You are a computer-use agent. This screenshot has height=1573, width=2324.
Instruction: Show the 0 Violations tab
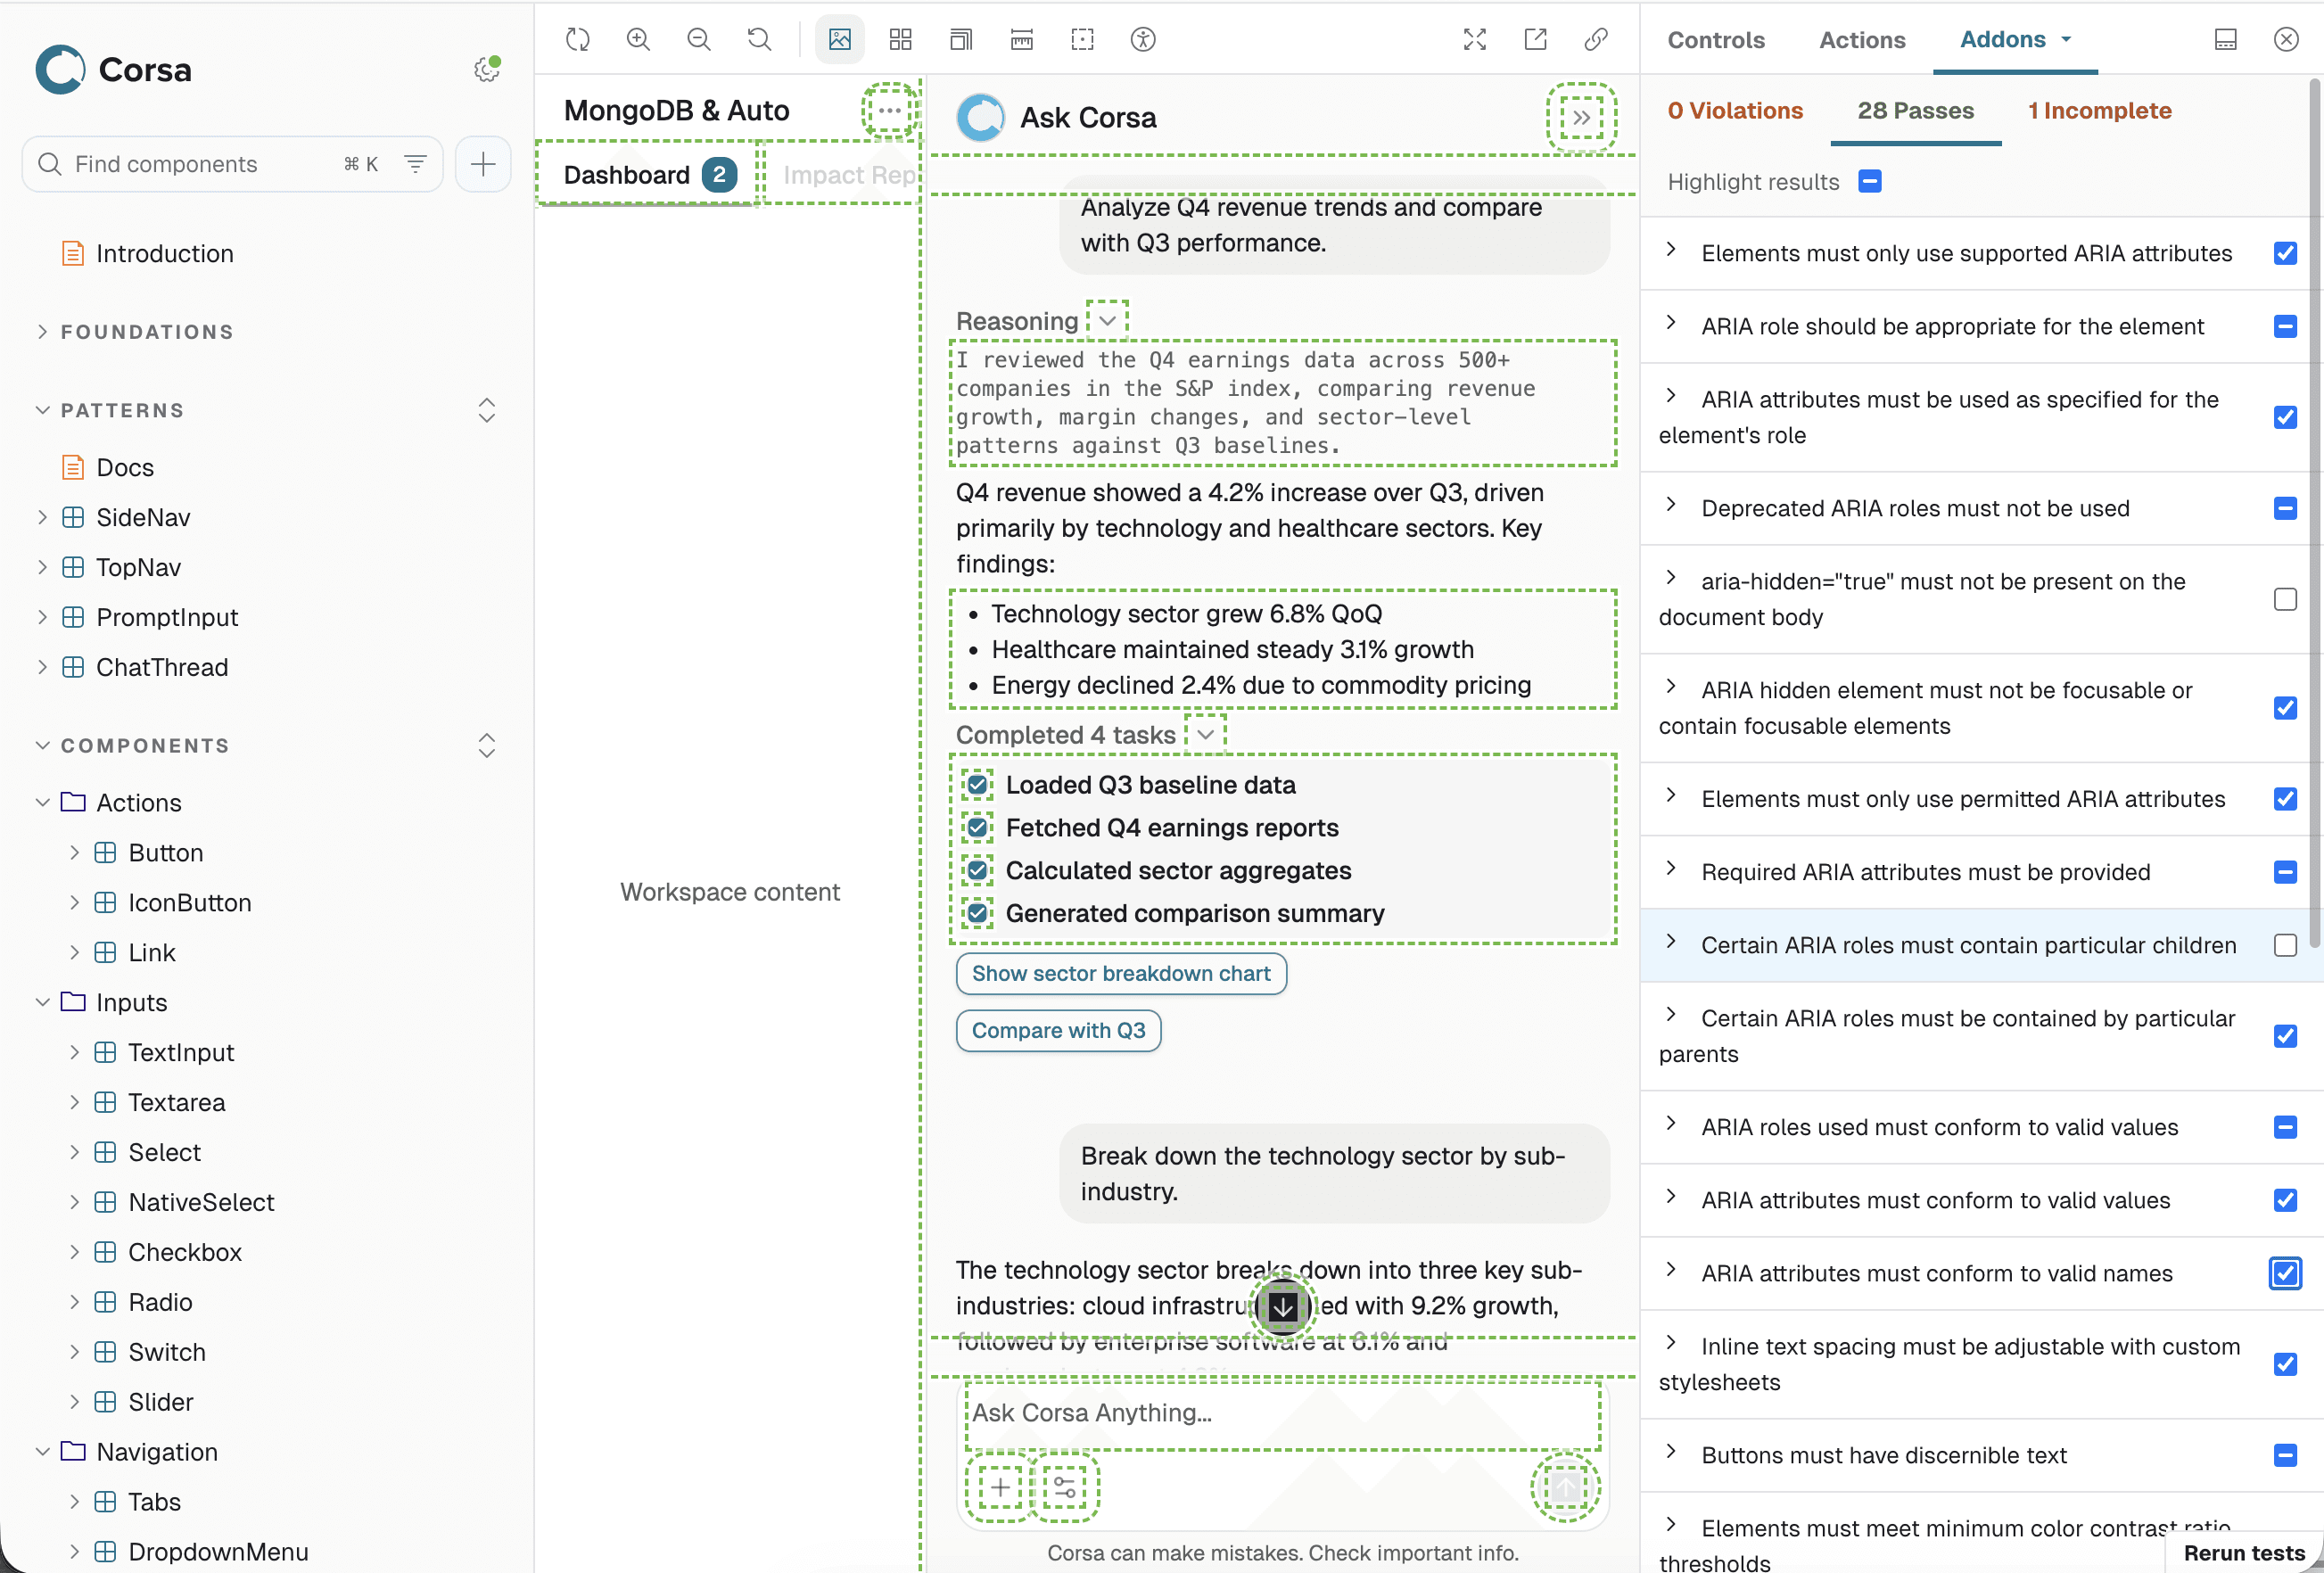(1735, 110)
